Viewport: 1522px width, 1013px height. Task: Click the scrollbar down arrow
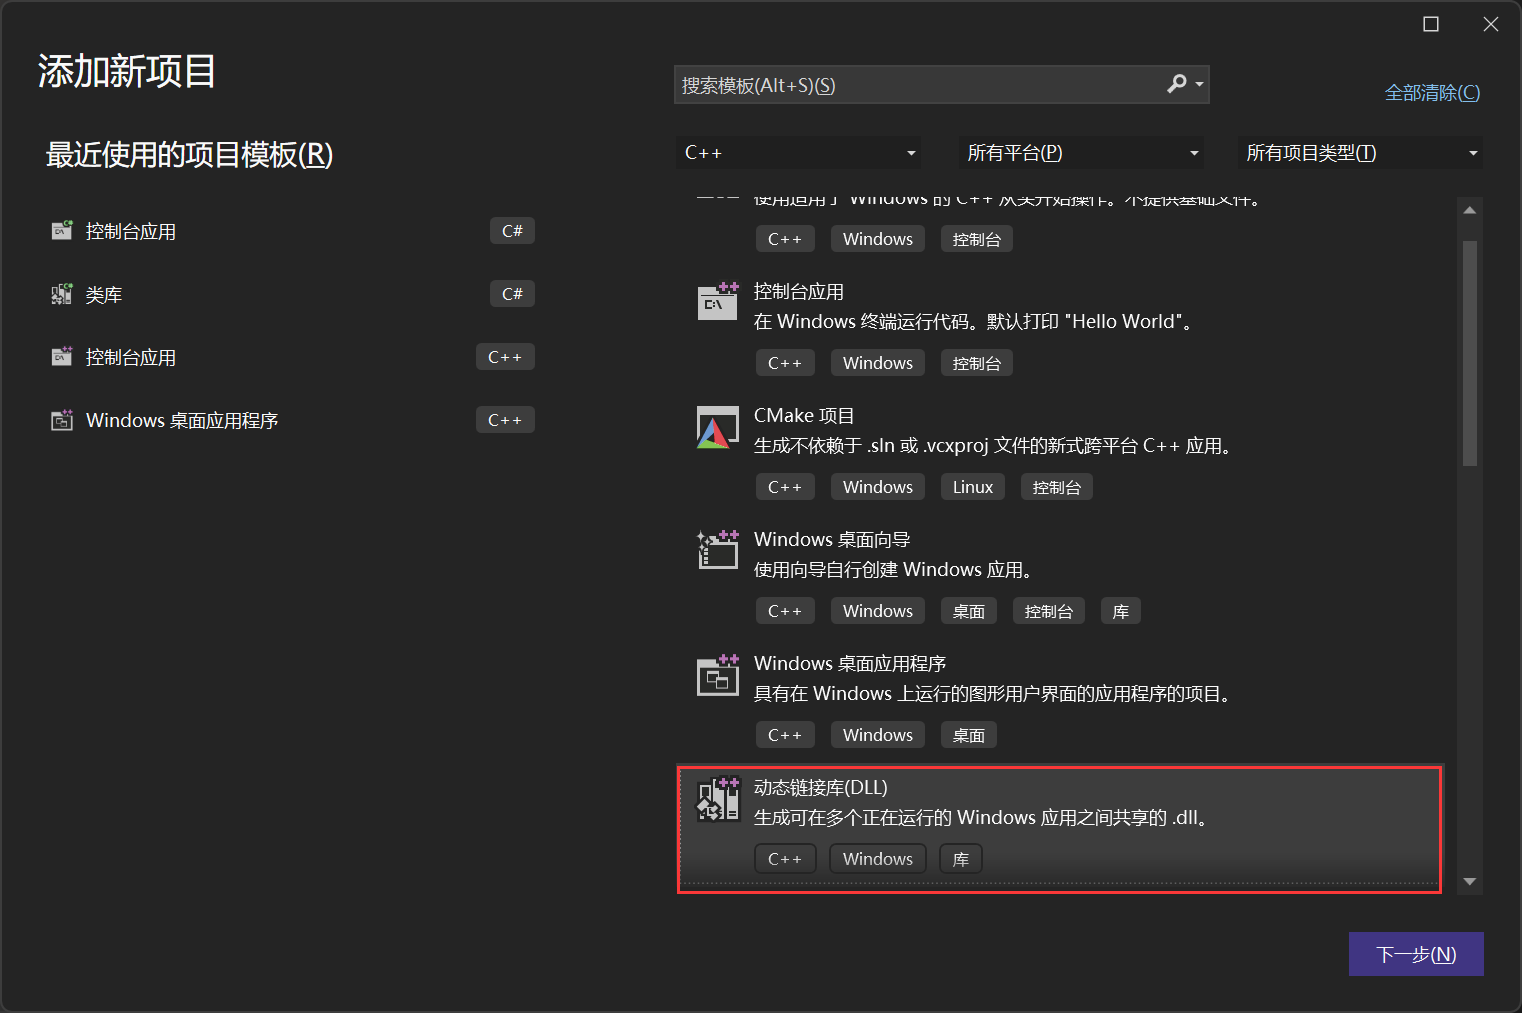point(1469,880)
